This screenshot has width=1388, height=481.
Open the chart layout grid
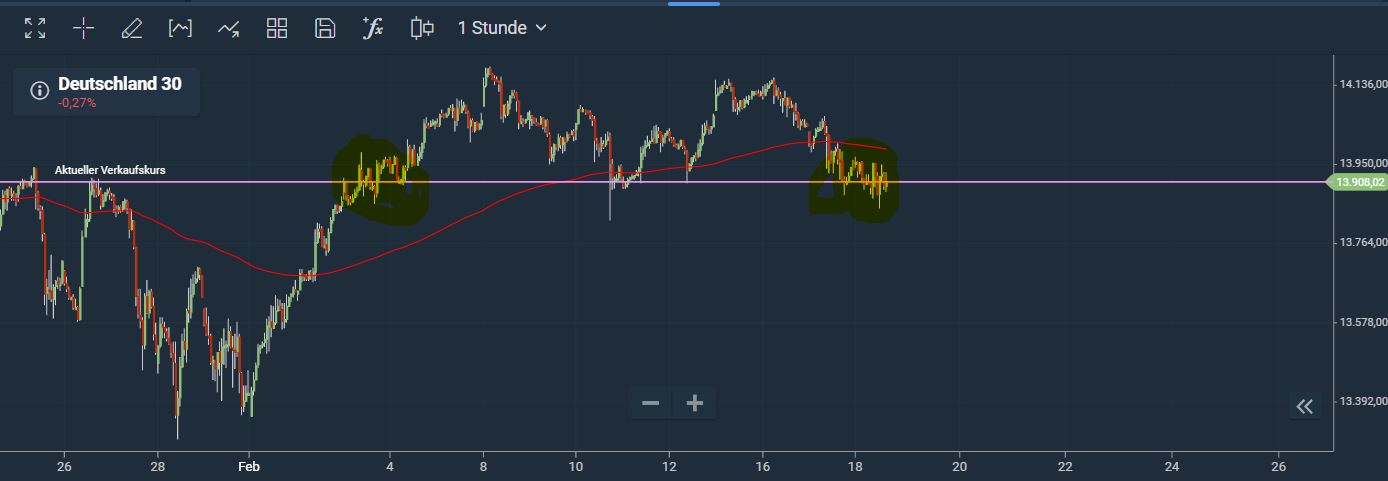pos(277,28)
